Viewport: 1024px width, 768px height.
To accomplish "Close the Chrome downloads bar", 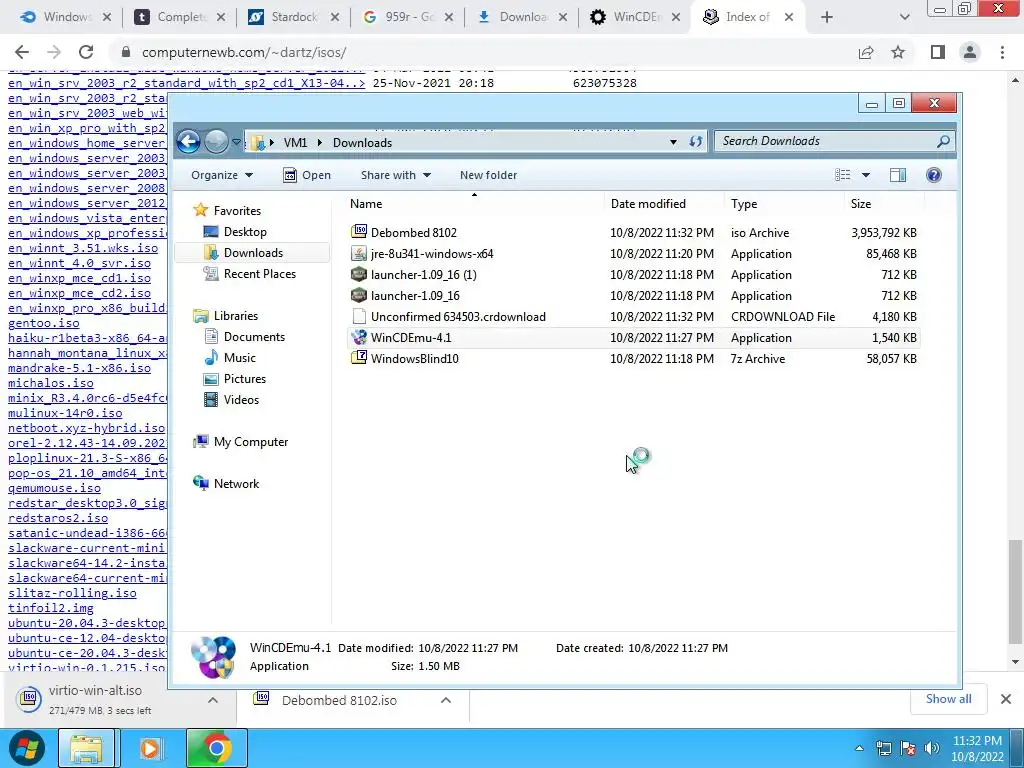I will click(1006, 699).
